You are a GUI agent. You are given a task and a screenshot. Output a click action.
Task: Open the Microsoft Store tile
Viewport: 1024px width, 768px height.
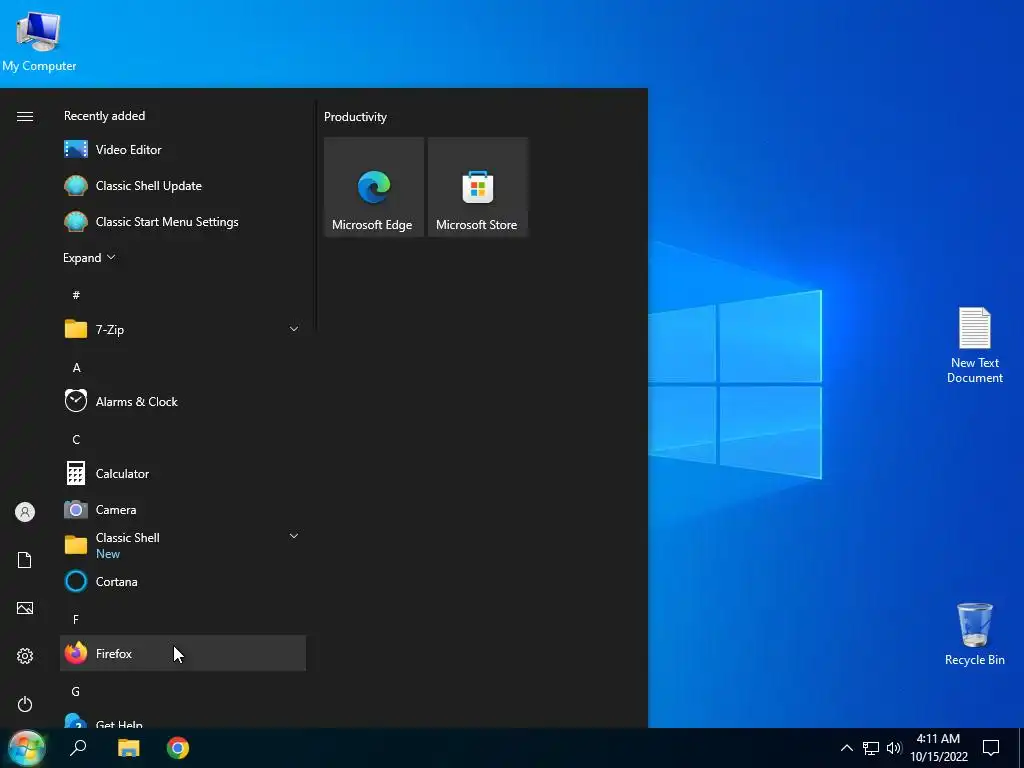477,187
